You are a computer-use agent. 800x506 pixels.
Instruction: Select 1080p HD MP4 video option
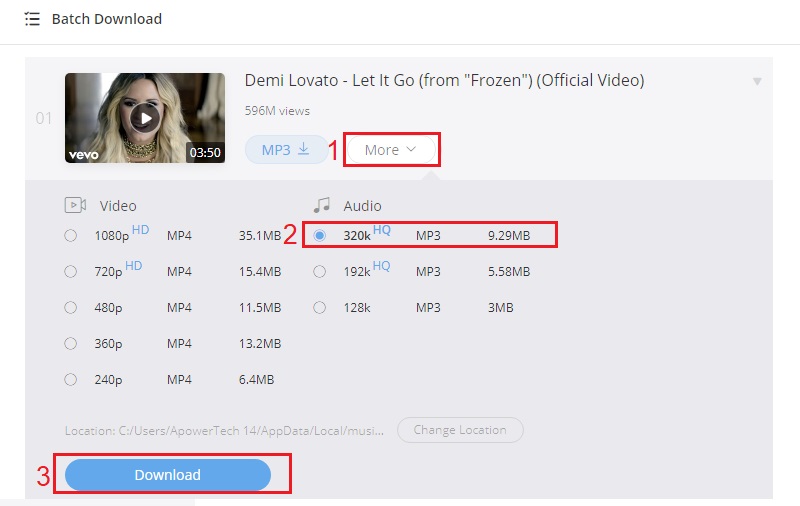(70, 236)
